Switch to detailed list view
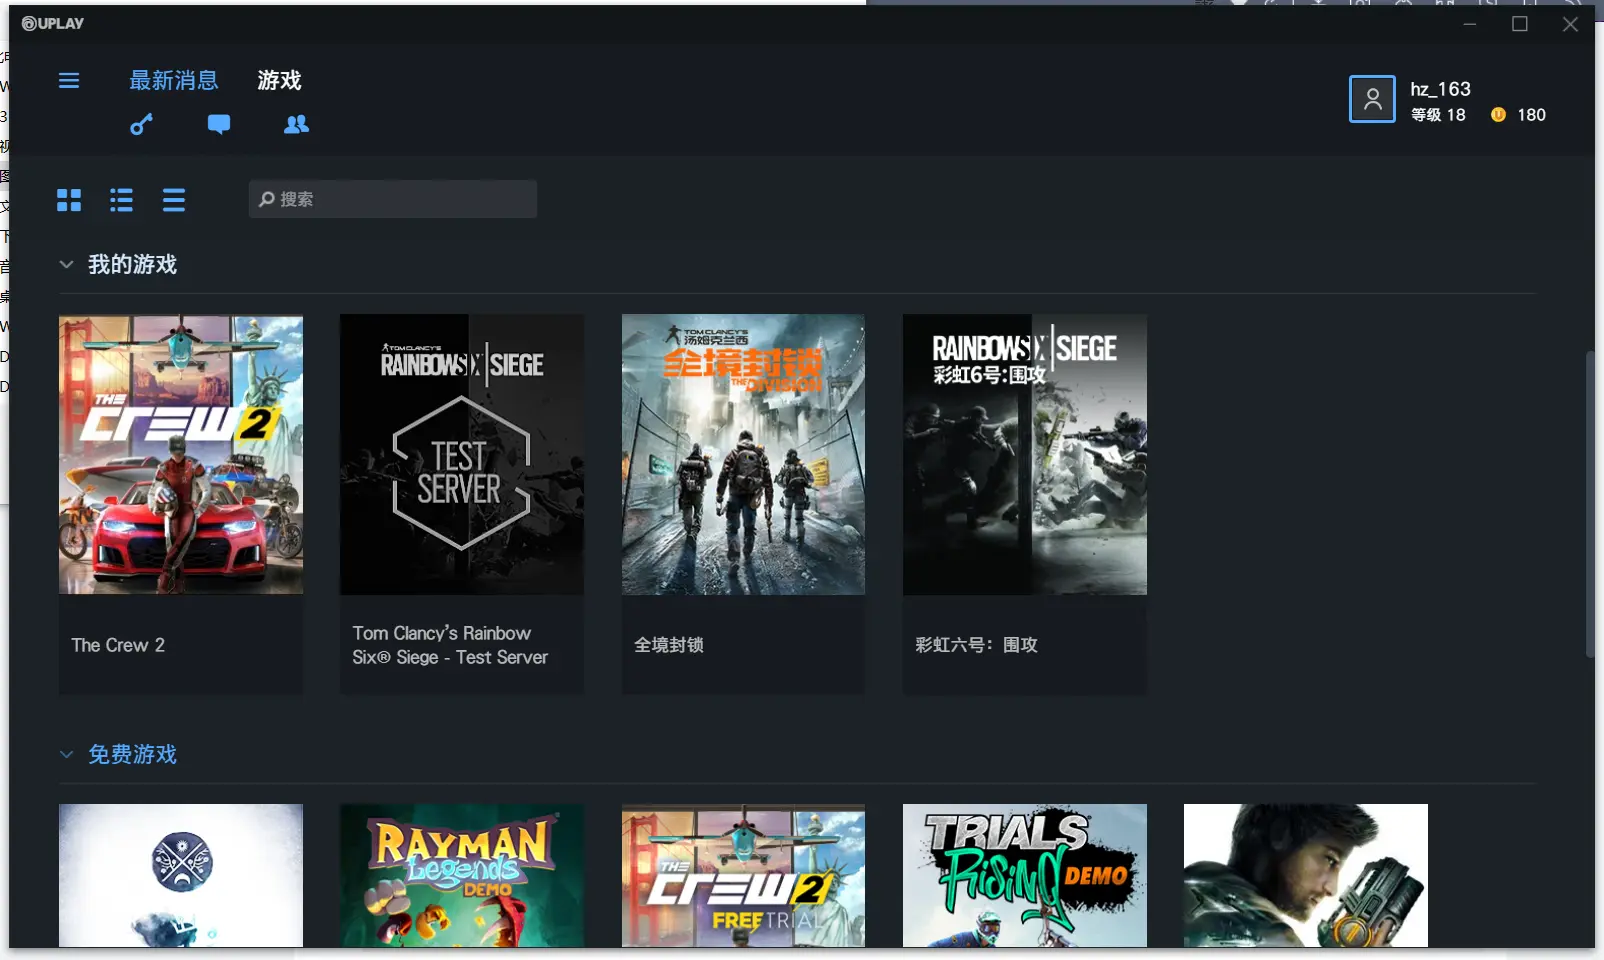The height and width of the screenshot is (960, 1604). [x=122, y=200]
